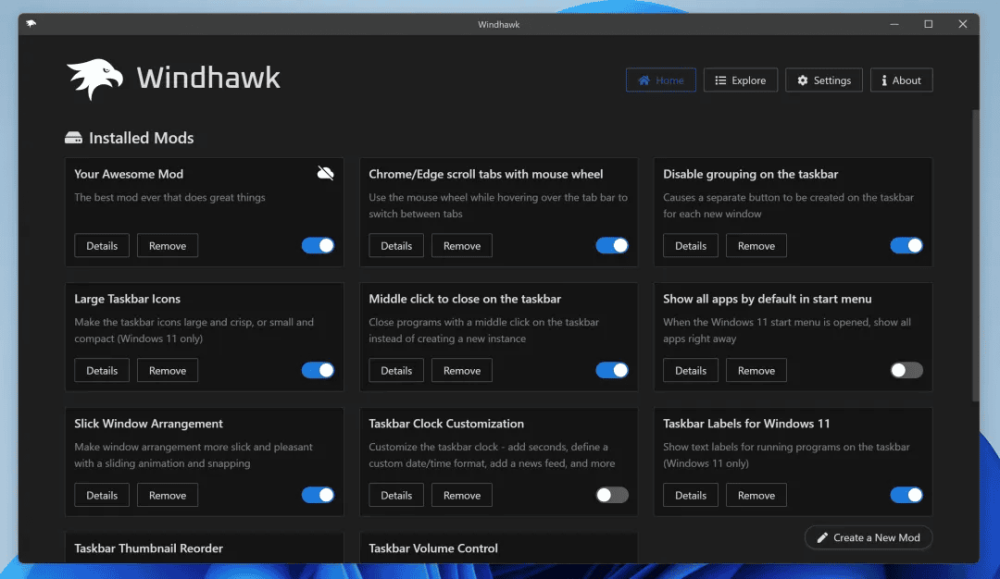Close the Windhawk window

click(x=962, y=24)
